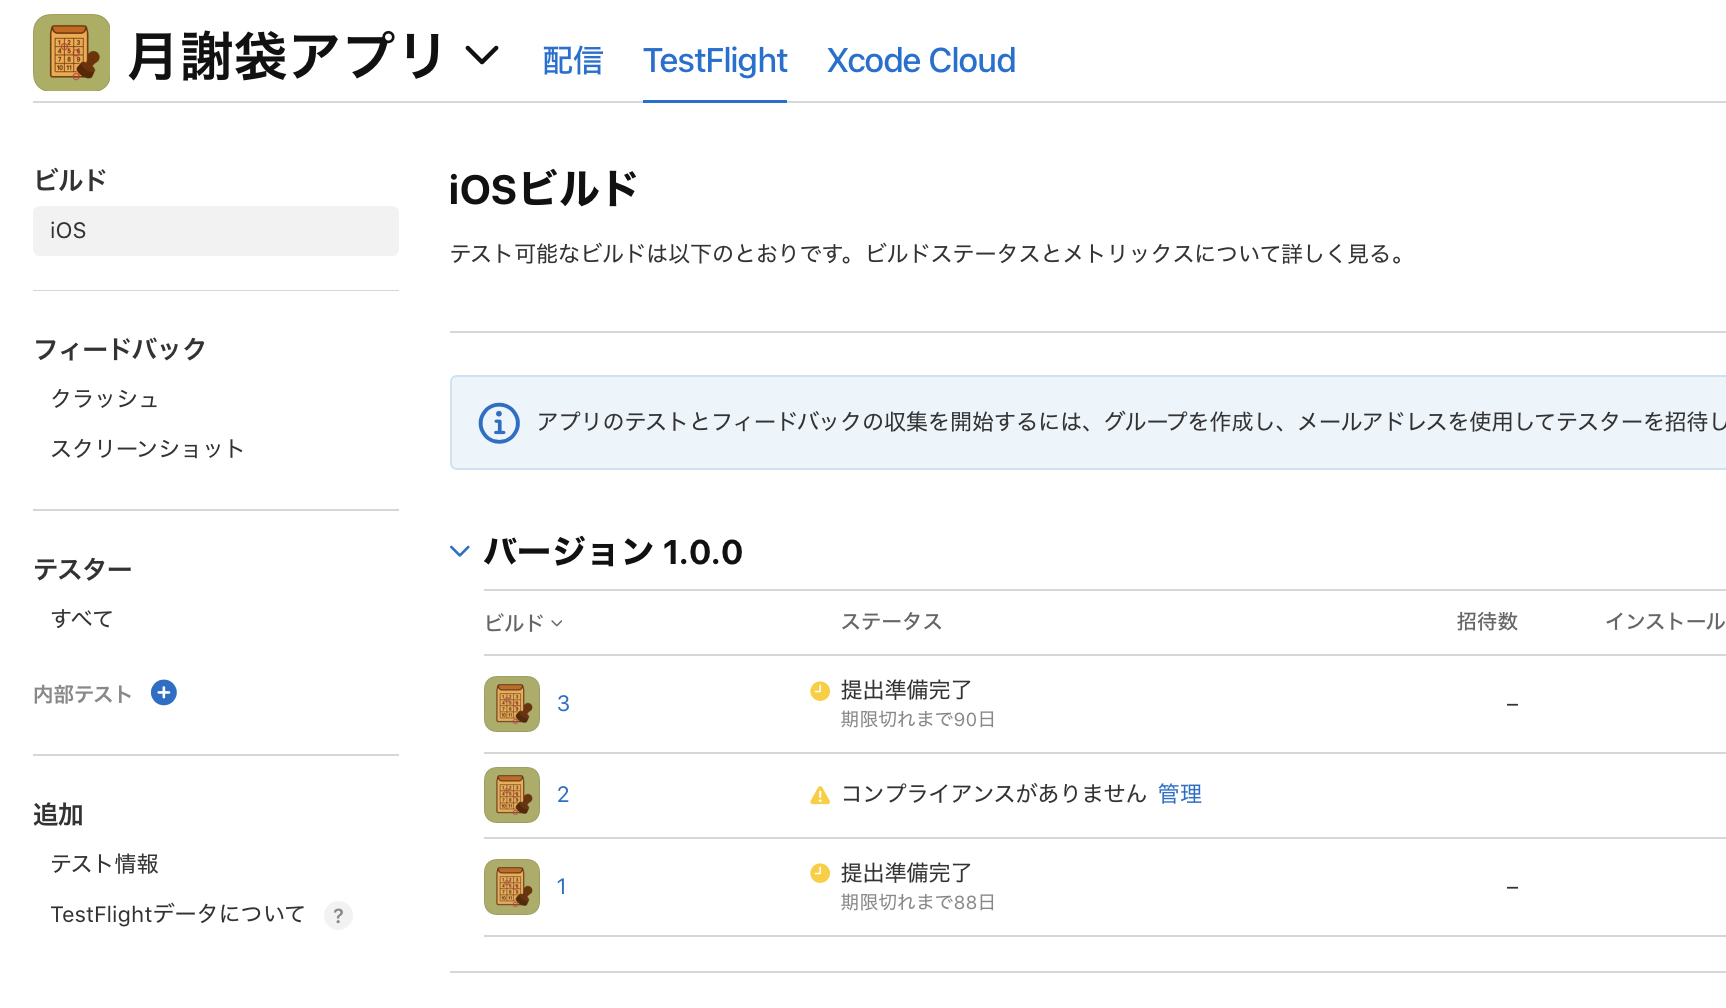Click the 提出準備完了 status of build 1
This screenshot has width=1726, height=1008.
(x=906, y=873)
